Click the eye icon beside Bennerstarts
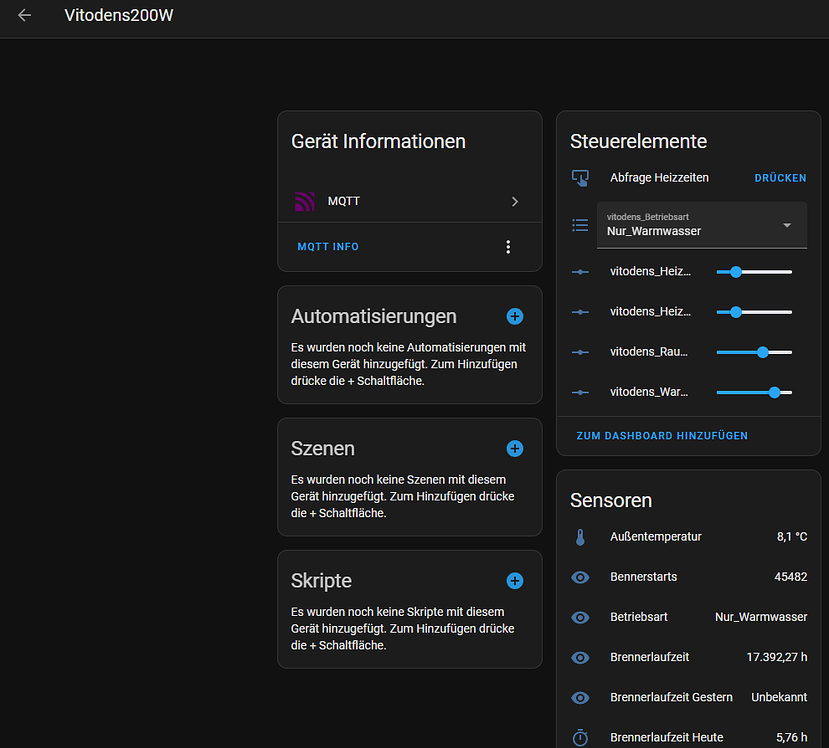The height and width of the screenshot is (748, 829). (580, 577)
